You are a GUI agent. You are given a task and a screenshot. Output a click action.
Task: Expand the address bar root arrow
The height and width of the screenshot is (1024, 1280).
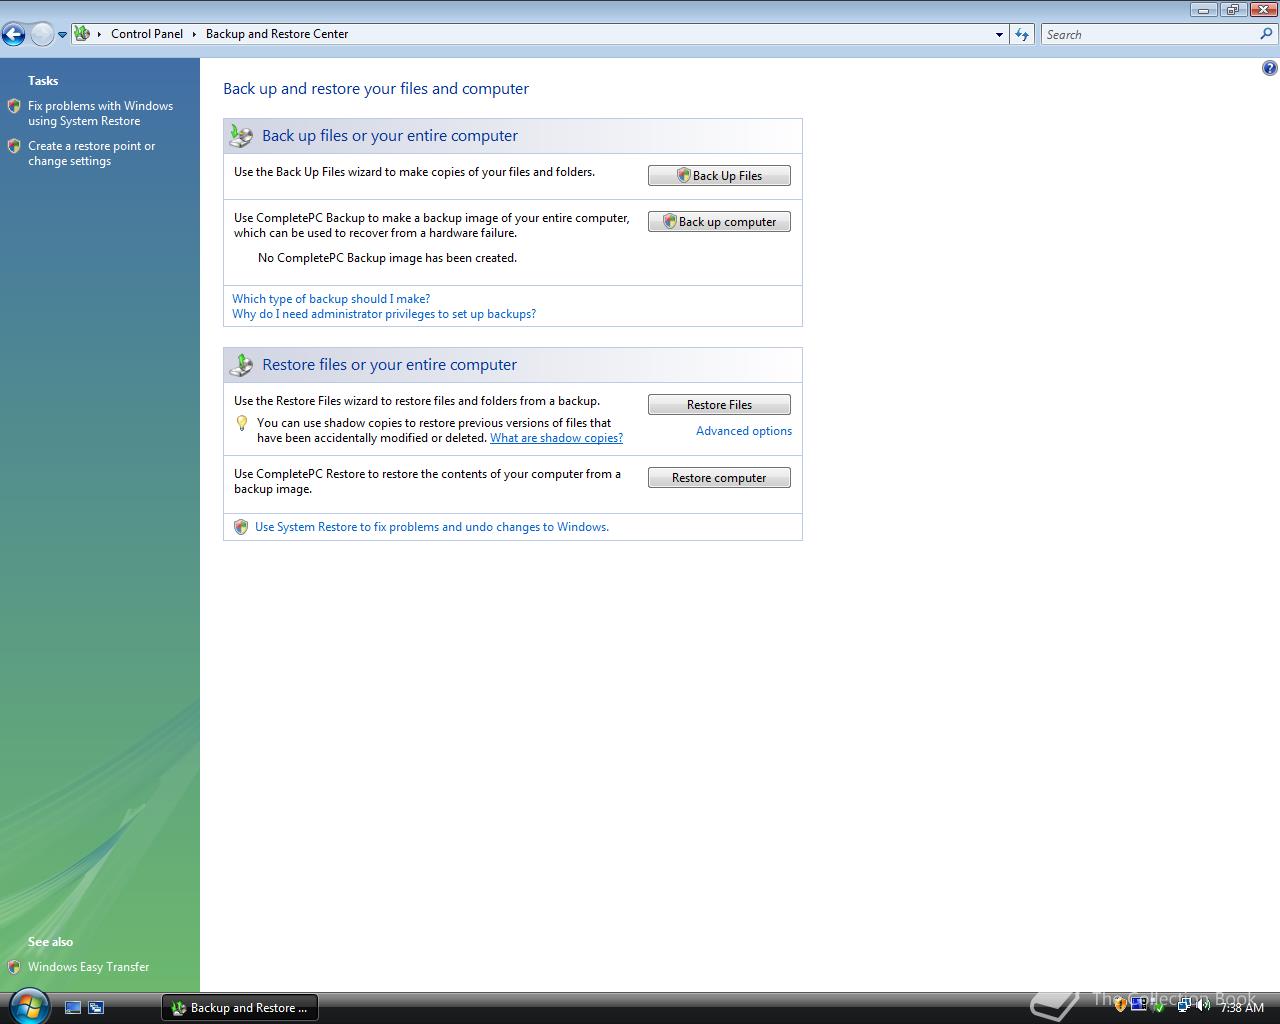pyautogui.click(x=99, y=34)
